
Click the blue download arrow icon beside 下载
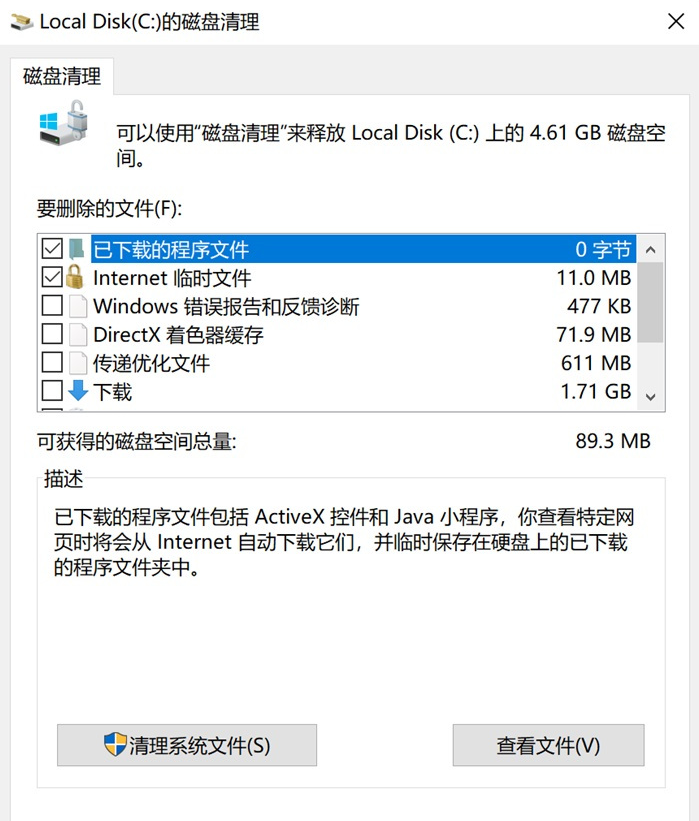tap(77, 392)
